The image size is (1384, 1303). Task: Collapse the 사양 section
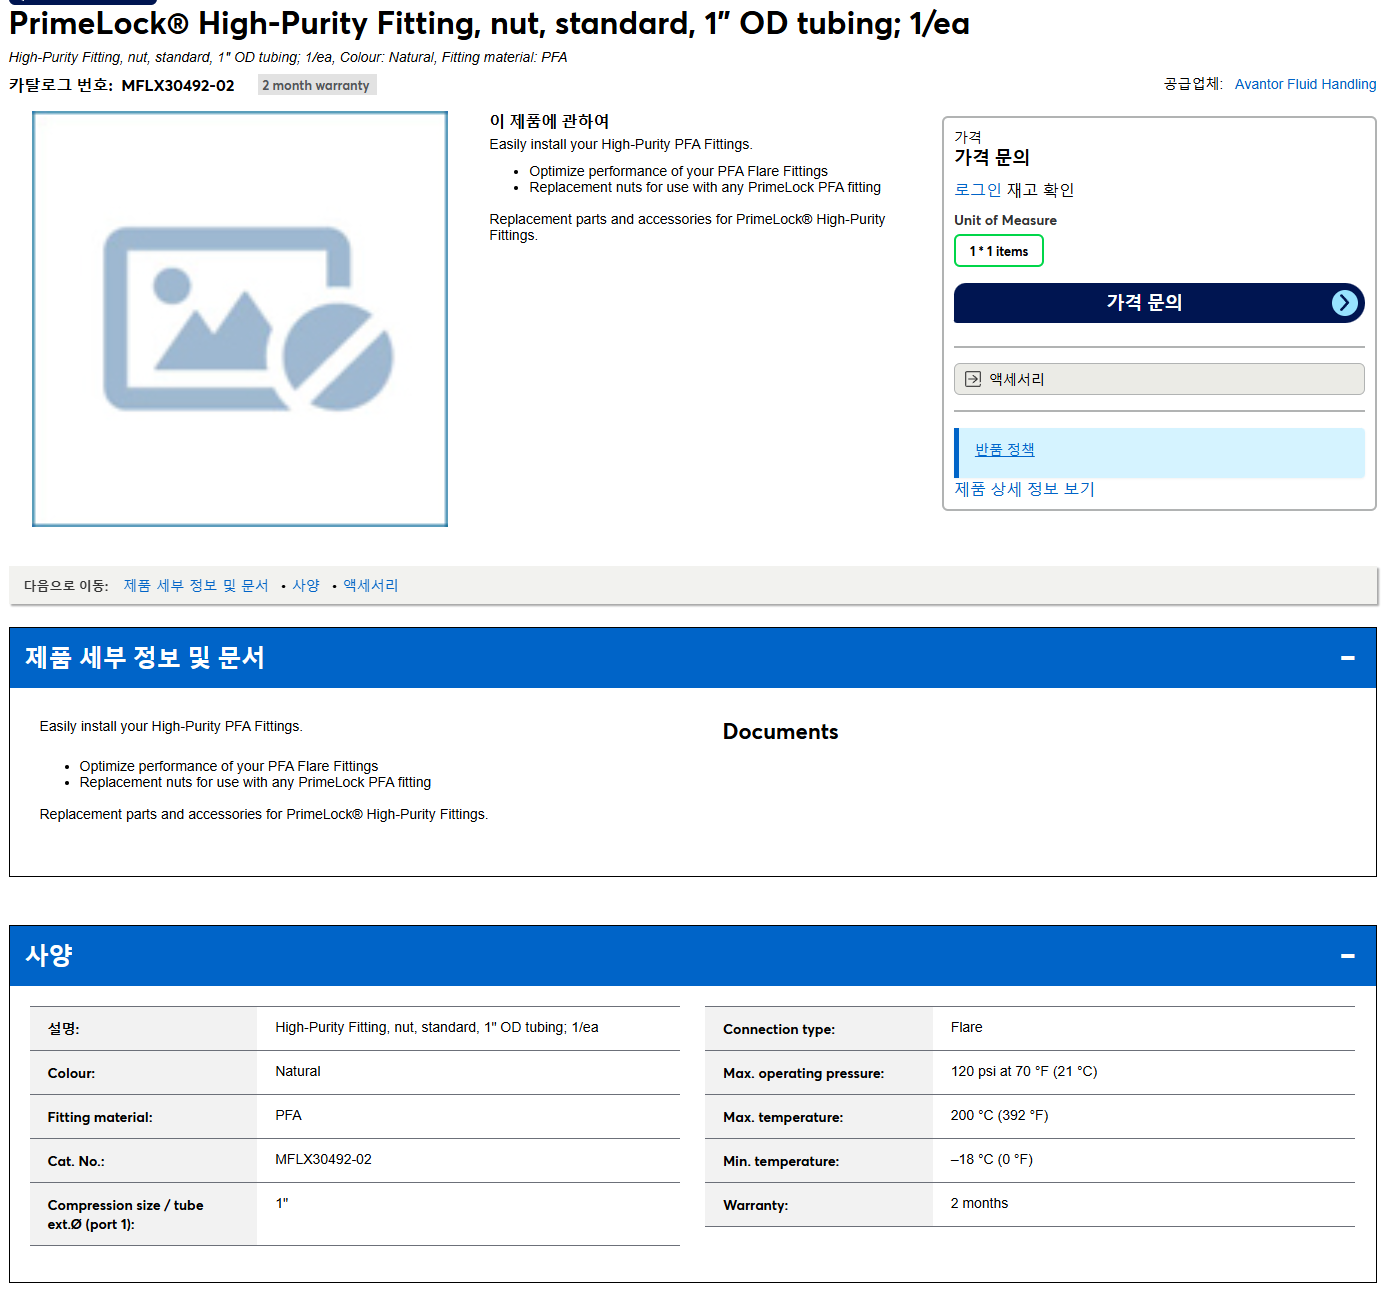(x=1347, y=956)
